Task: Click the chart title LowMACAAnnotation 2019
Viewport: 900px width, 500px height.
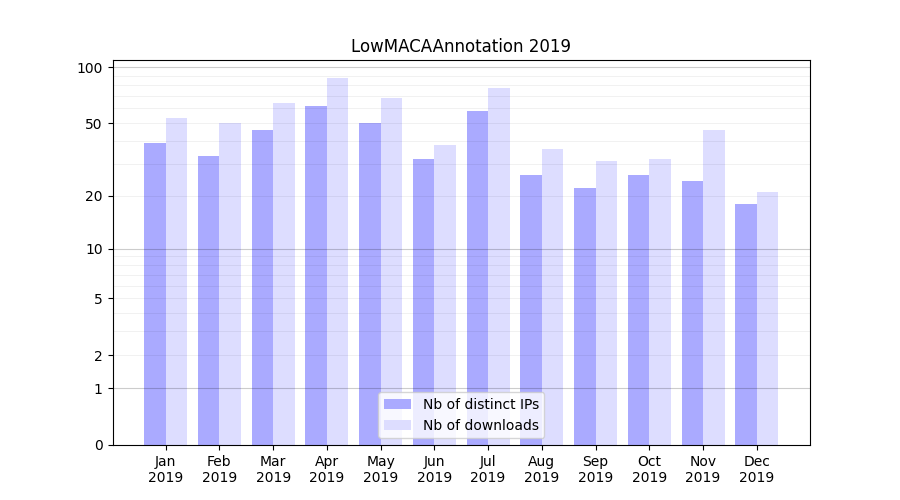Action: pos(460,46)
